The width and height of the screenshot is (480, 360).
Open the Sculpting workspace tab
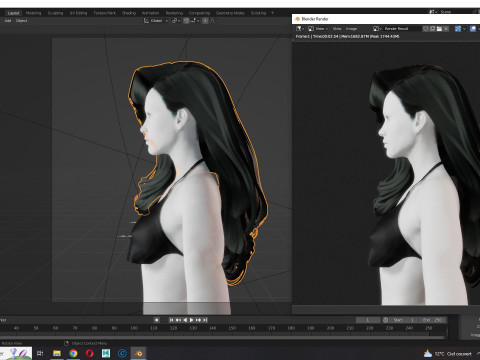55,13
